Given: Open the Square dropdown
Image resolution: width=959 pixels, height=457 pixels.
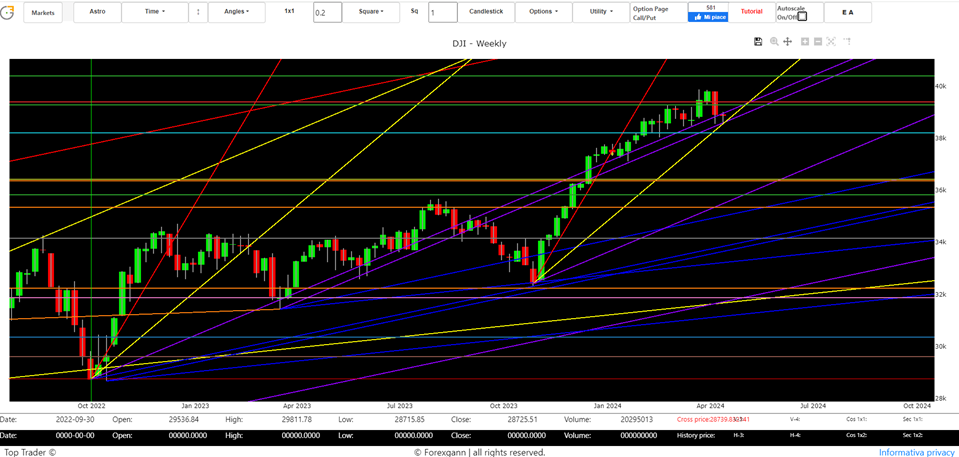Looking at the screenshot, I should (x=369, y=12).
